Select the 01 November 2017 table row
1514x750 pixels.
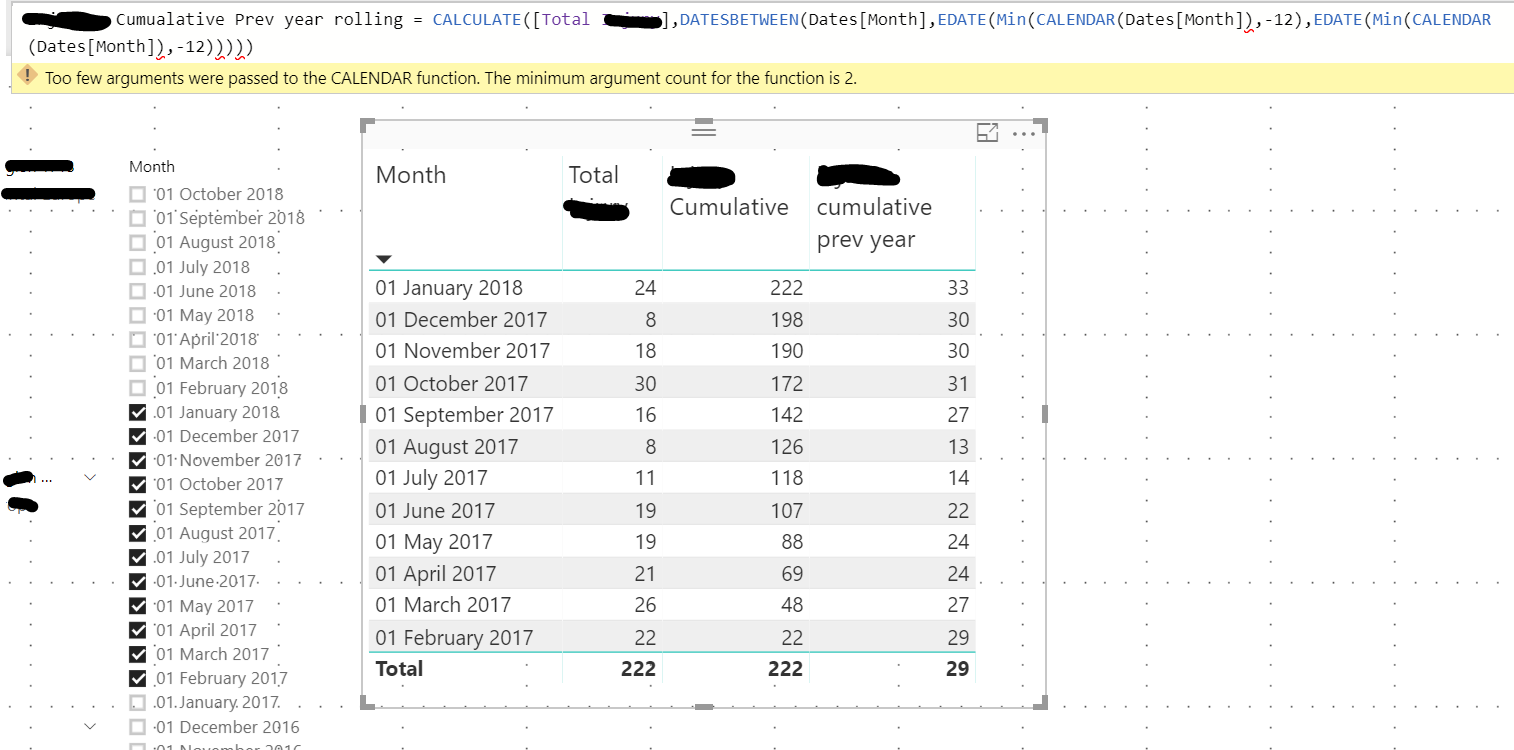(672, 351)
